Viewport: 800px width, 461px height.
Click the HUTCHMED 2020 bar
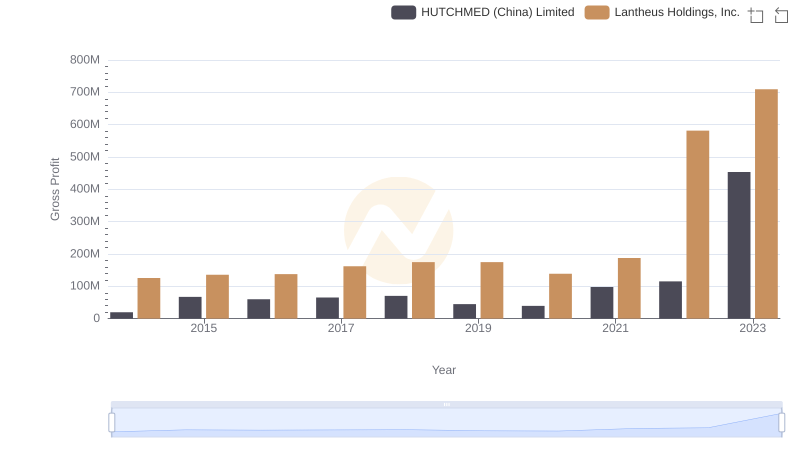point(533,313)
